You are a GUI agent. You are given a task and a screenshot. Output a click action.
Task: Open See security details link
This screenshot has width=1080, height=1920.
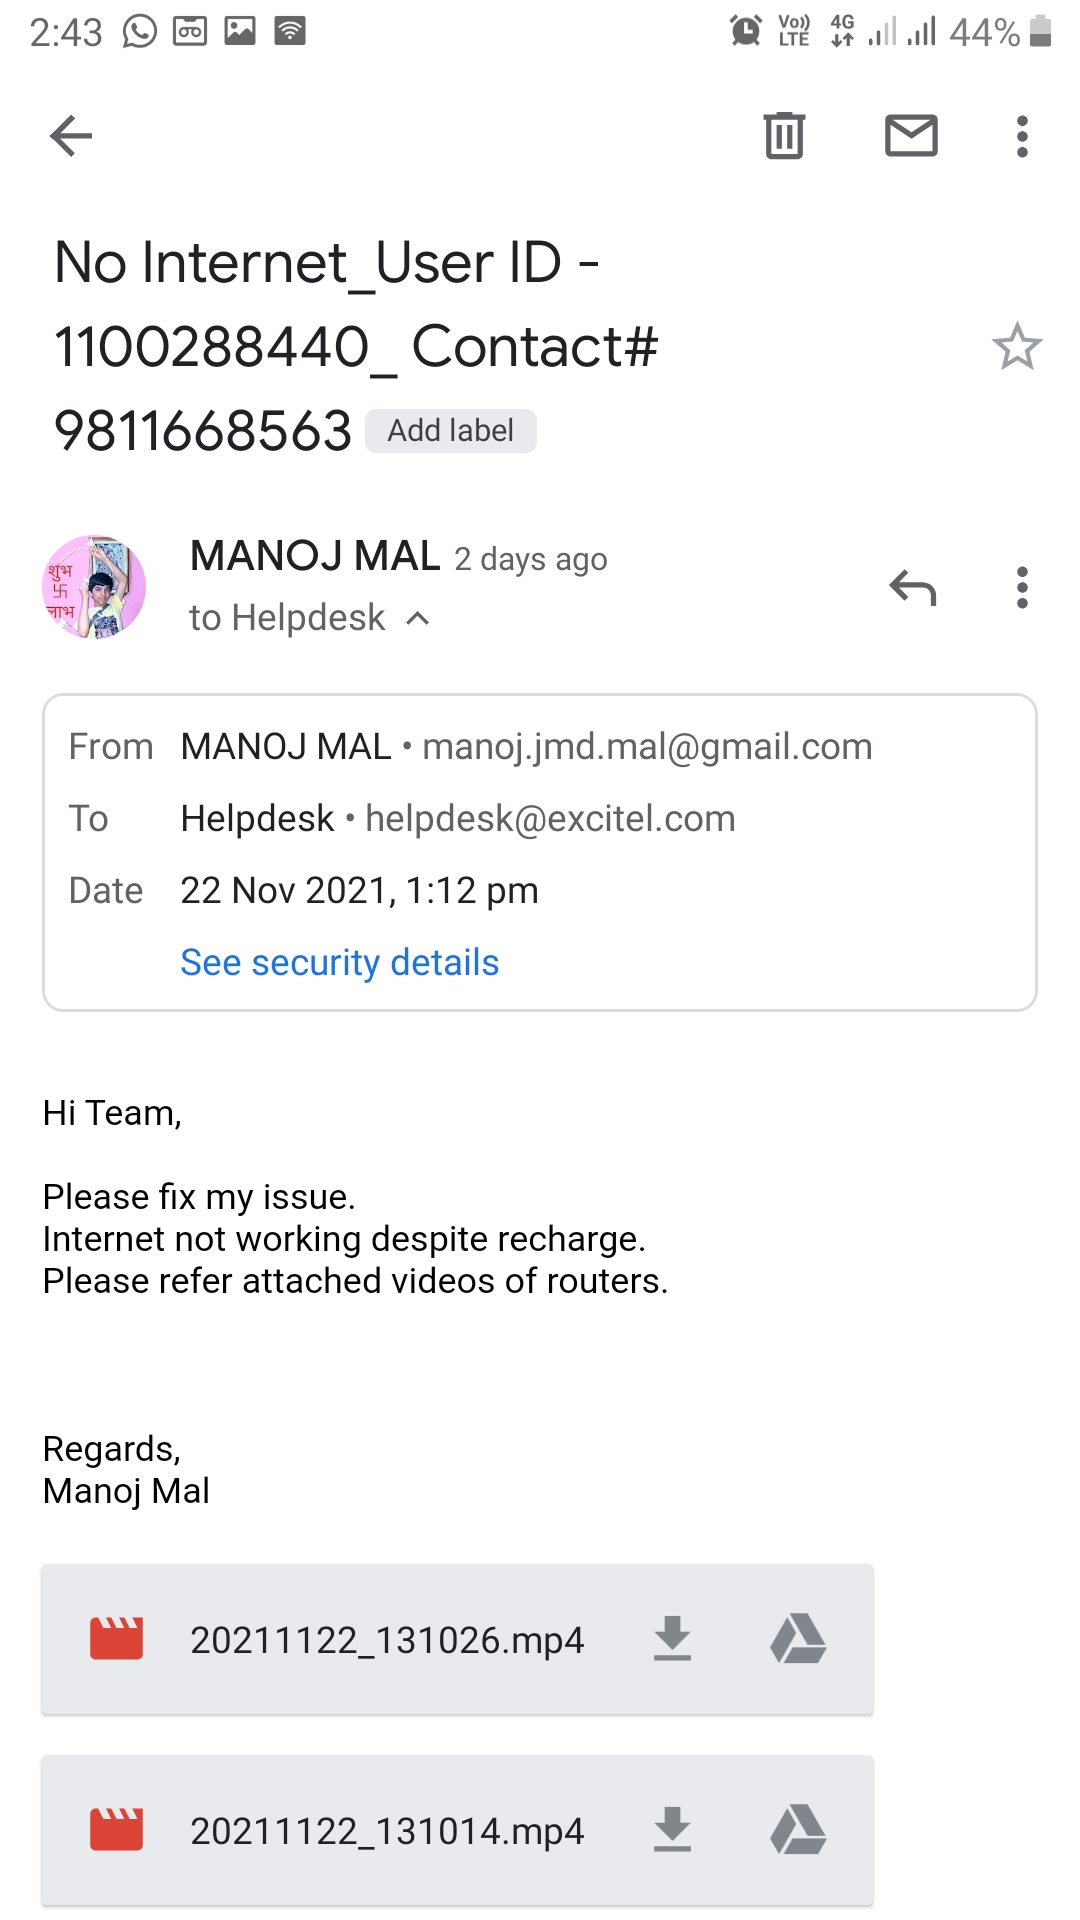pyautogui.click(x=339, y=962)
